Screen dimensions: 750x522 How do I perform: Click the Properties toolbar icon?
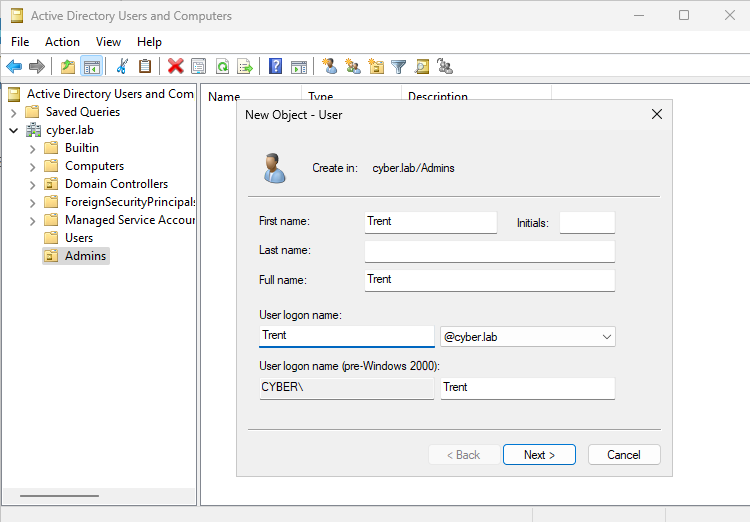(198, 67)
